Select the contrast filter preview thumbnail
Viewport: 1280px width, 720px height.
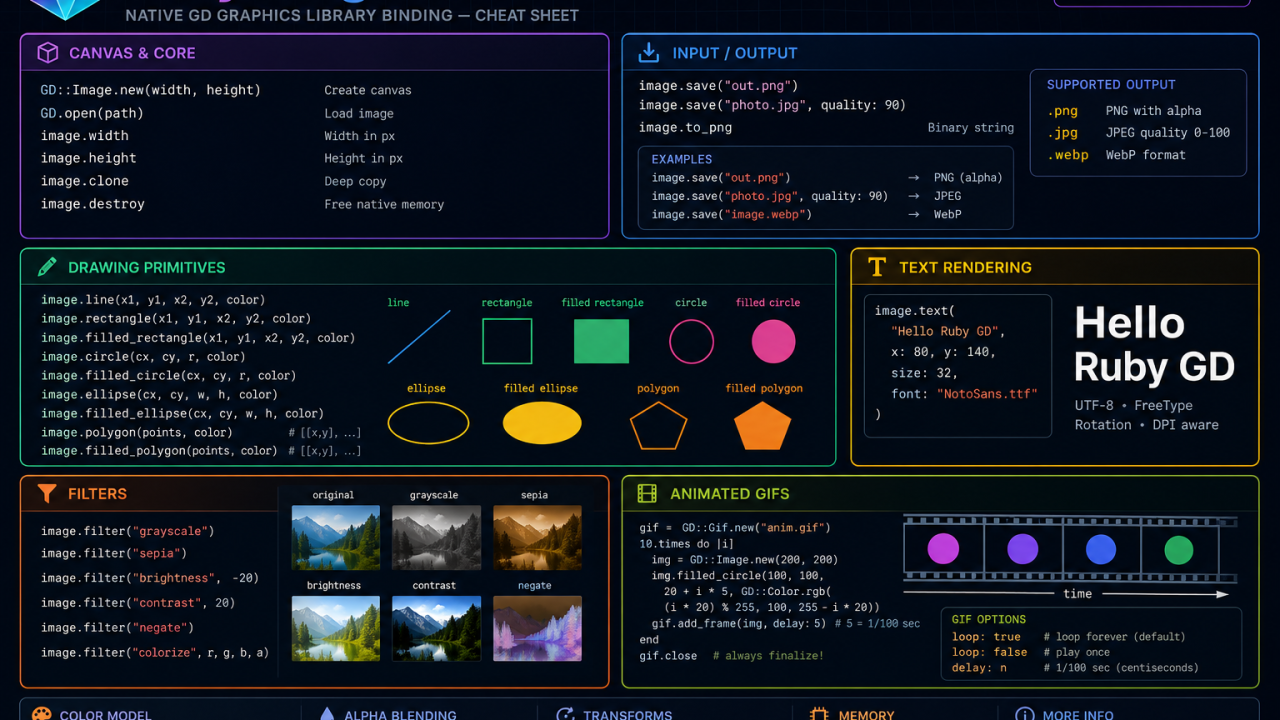(436, 628)
